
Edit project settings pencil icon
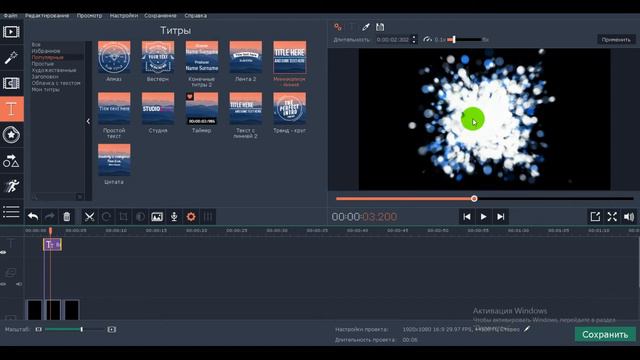527,329
